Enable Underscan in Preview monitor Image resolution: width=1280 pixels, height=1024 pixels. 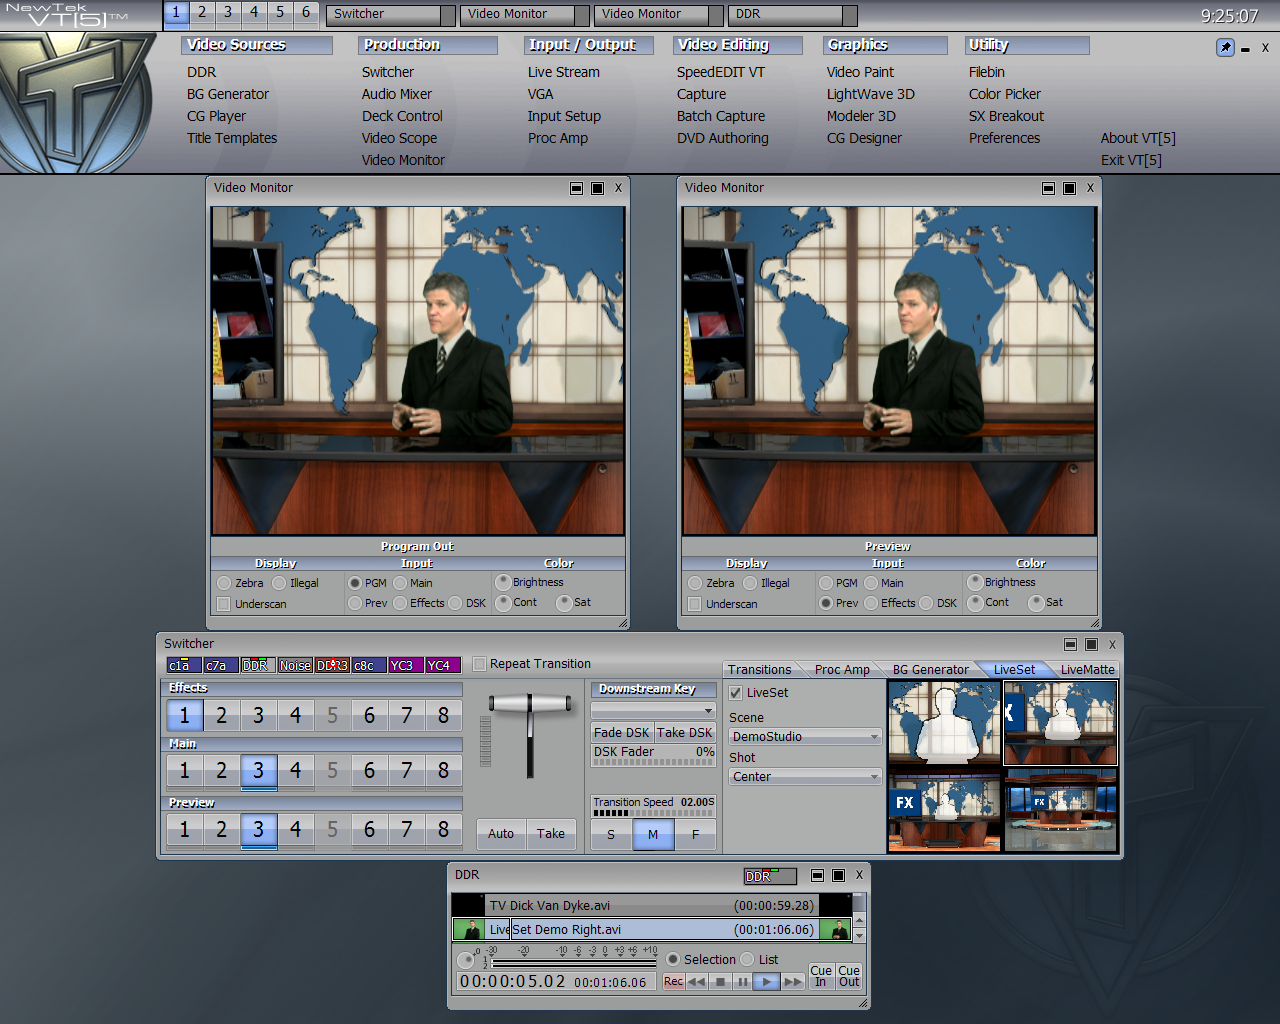pyautogui.click(x=695, y=604)
